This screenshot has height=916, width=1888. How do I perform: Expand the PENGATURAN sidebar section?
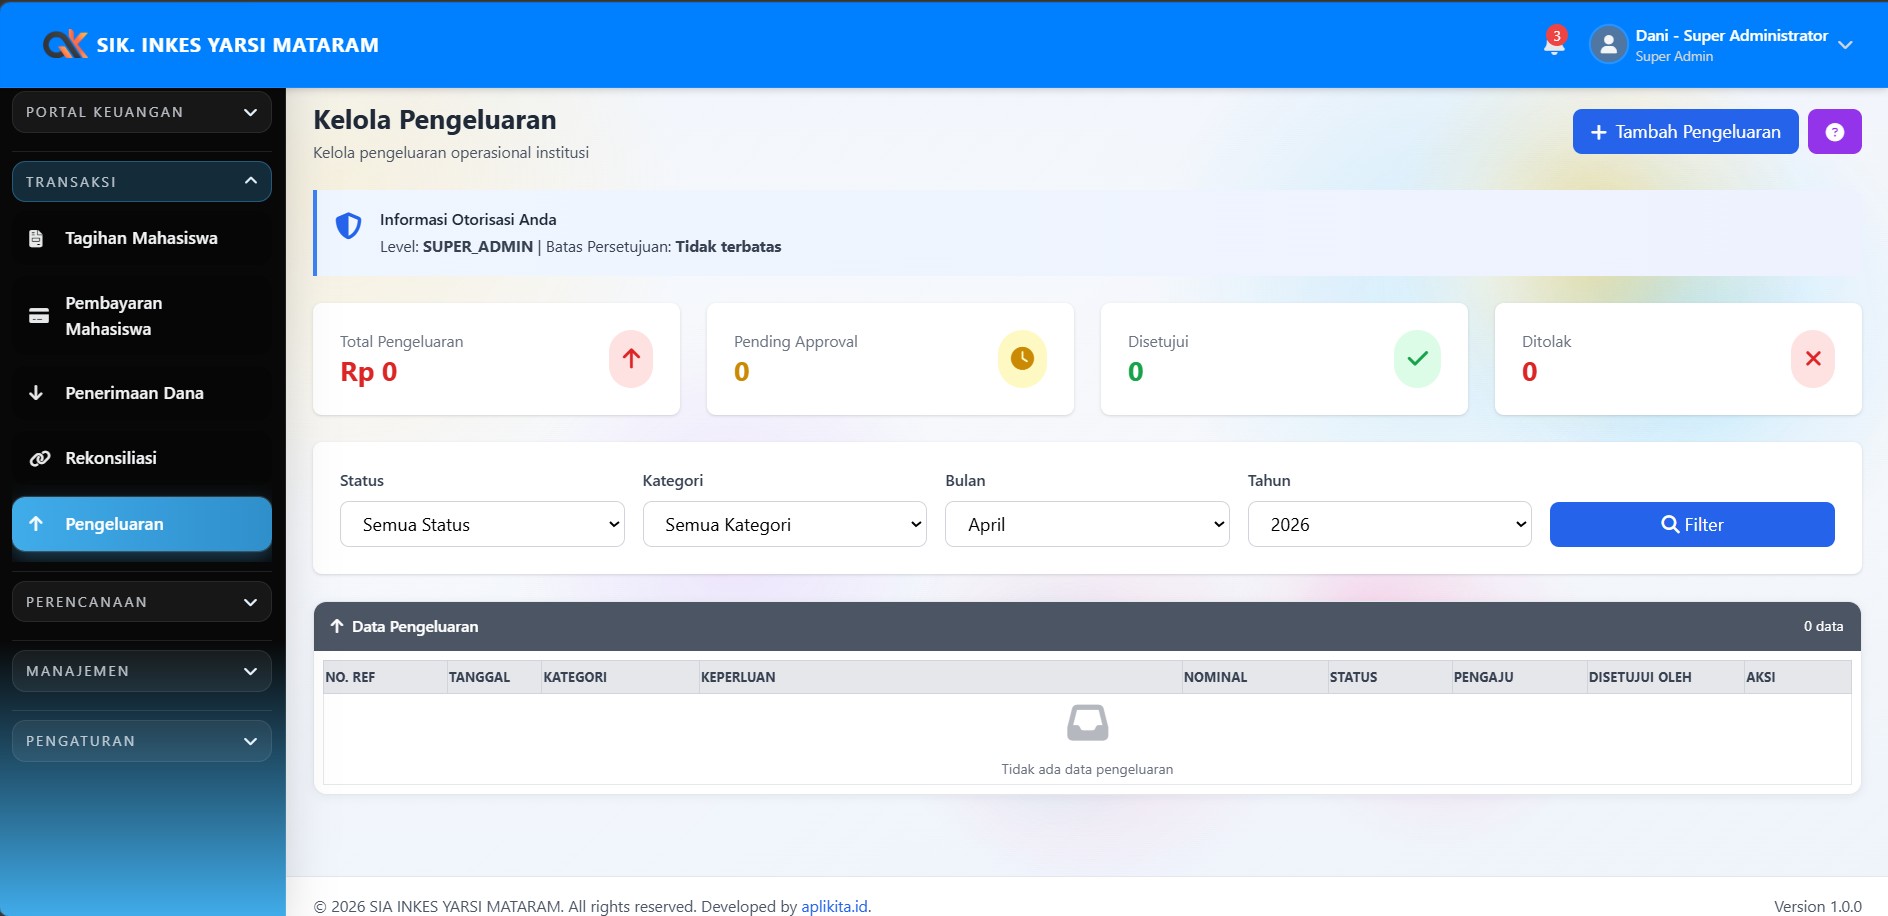coord(142,741)
